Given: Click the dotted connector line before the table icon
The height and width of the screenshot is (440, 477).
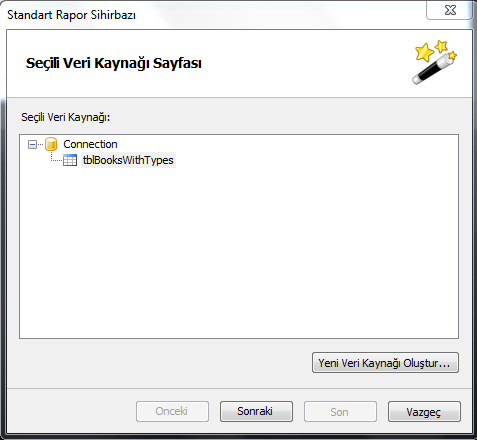Looking at the screenshot, I should click(x=56, y=158).
